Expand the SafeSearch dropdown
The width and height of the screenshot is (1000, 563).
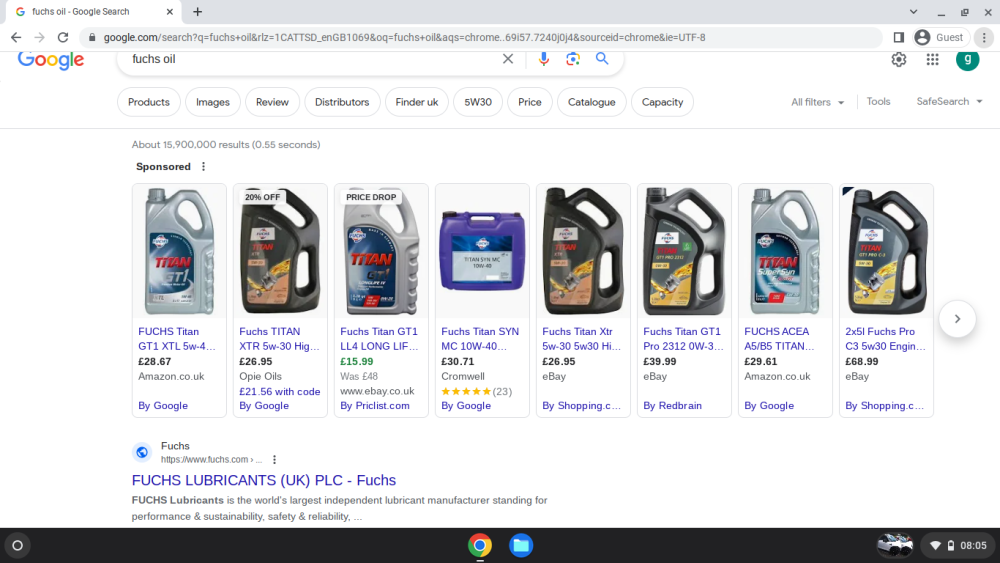(x=949, y=101)
